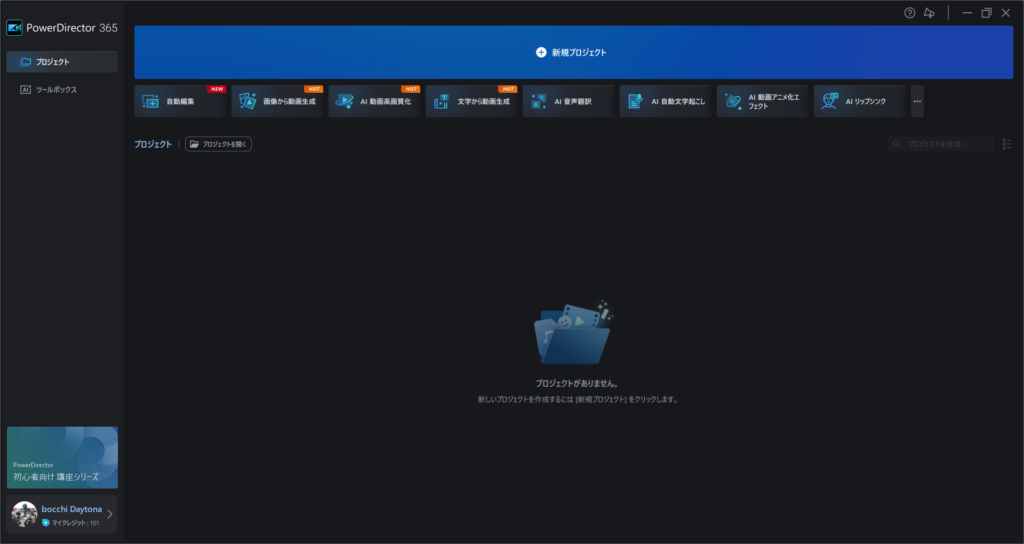Expand account details via the chevron arrow
Screen dimensions: 1024x544
[x=110, y=514]
